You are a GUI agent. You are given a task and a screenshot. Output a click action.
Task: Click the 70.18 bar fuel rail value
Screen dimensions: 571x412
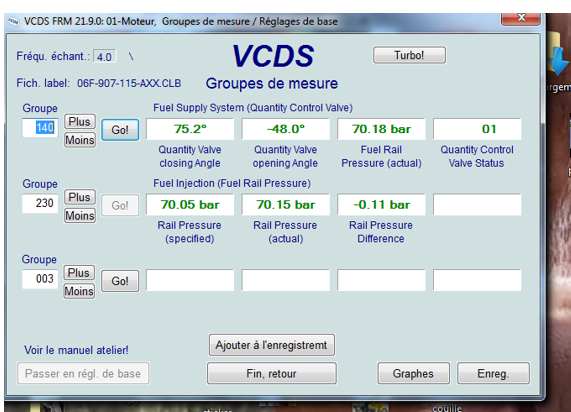(x=381, y=129)
